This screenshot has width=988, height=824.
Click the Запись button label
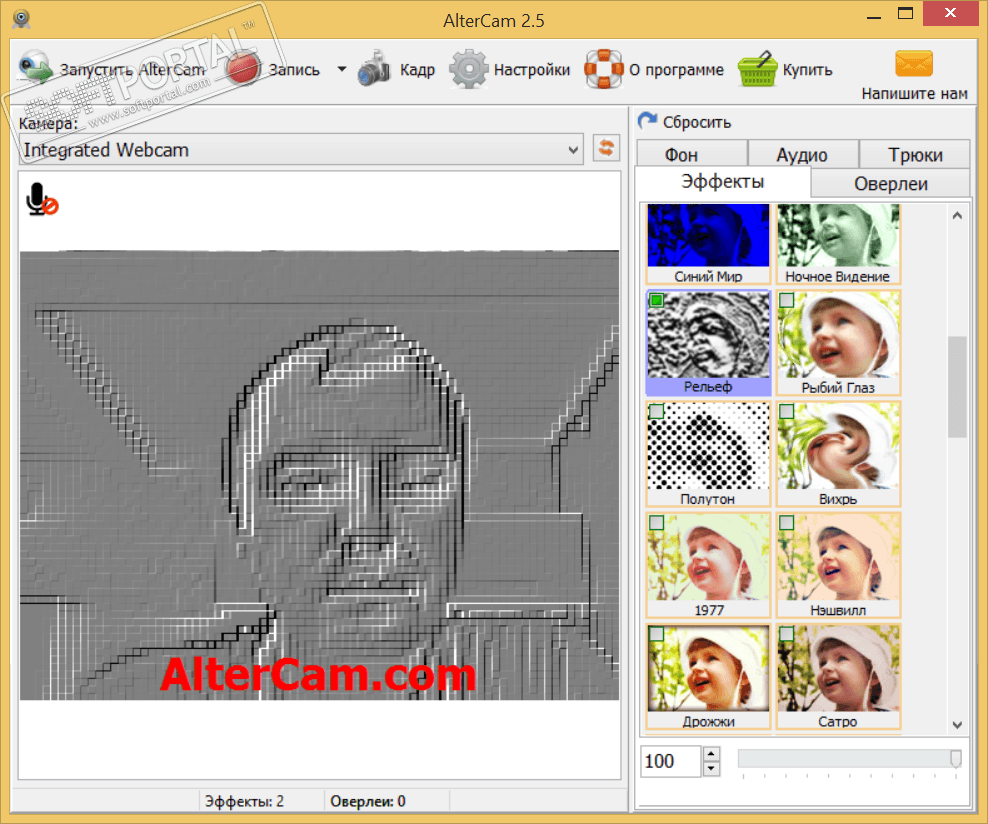click(x=294, y=69)
